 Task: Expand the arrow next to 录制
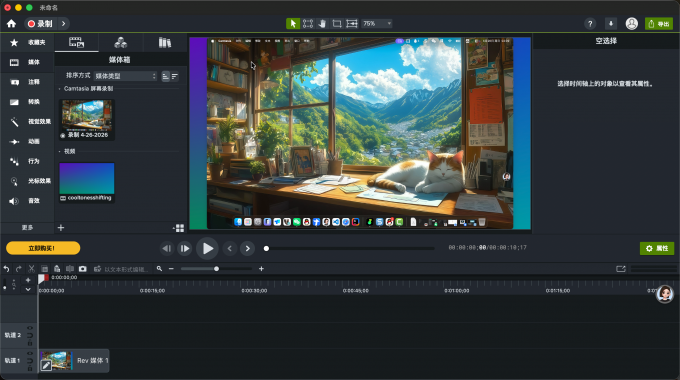point(63,23)
